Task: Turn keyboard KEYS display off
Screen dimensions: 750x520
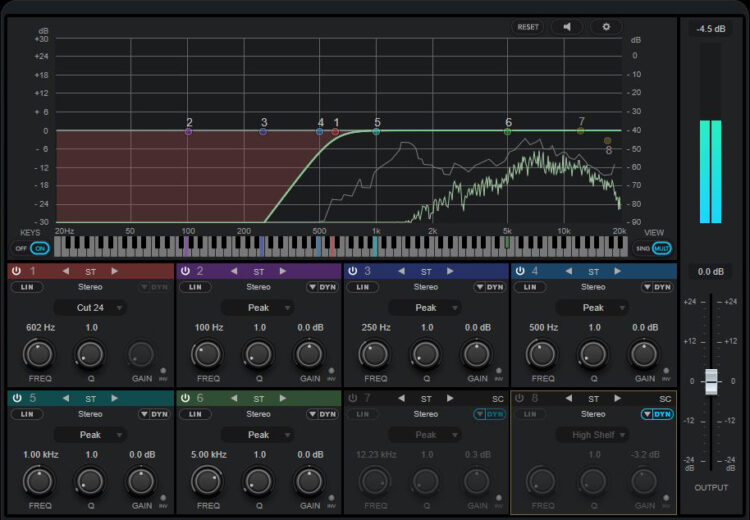Action: coord(21,248)
